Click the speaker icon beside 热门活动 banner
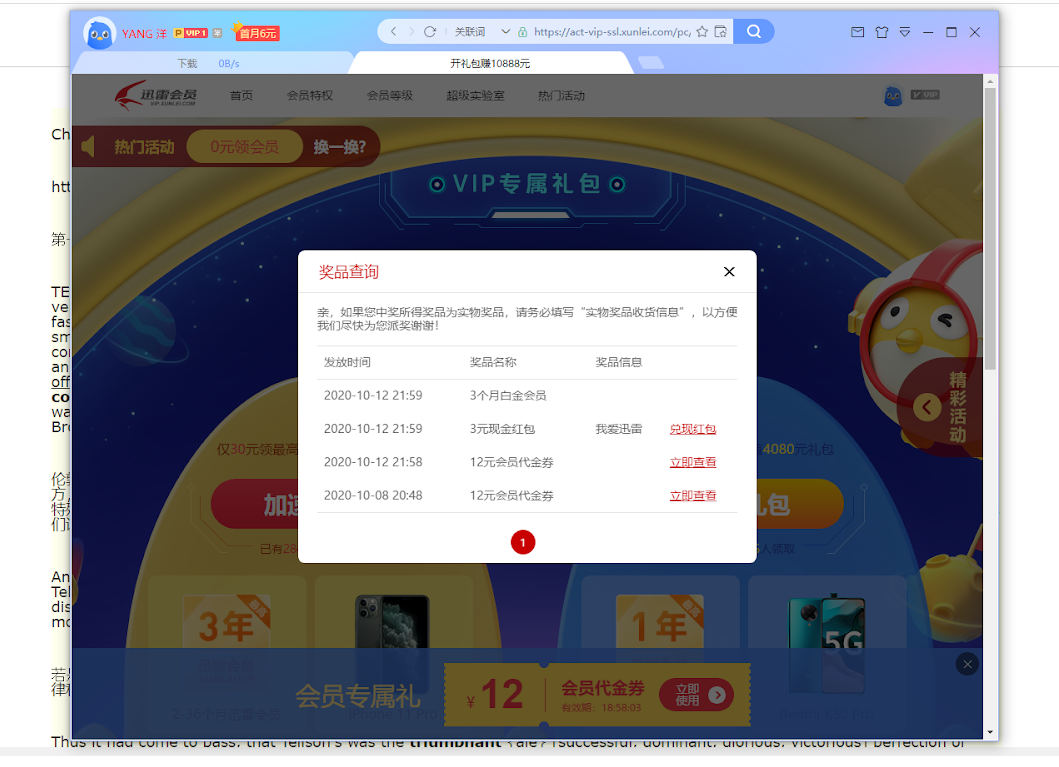The height and width of the screenshot is (767, 1059). pos(88,147)
